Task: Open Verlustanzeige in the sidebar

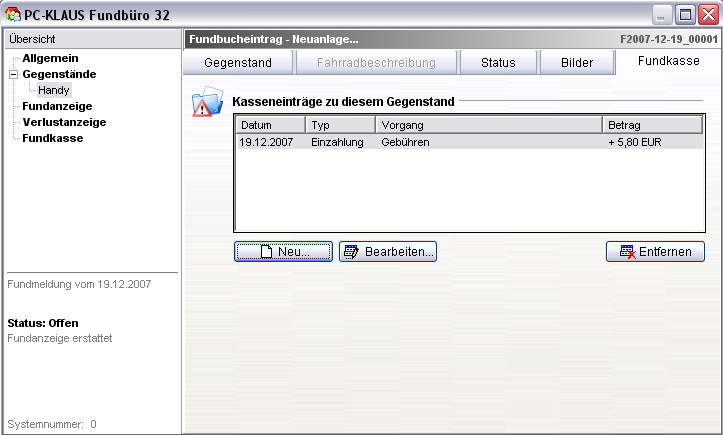Action: [64, 122]
